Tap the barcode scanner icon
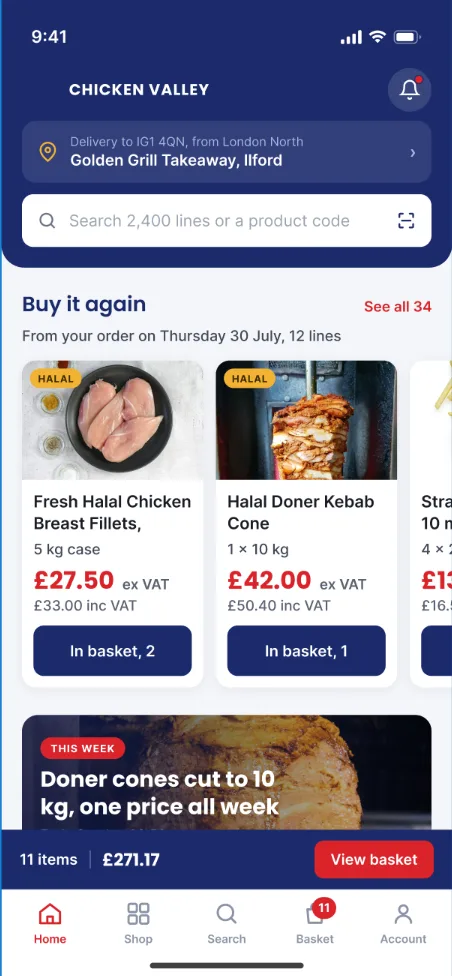This screenshot has height=976, width=452. tap(406, 220)
